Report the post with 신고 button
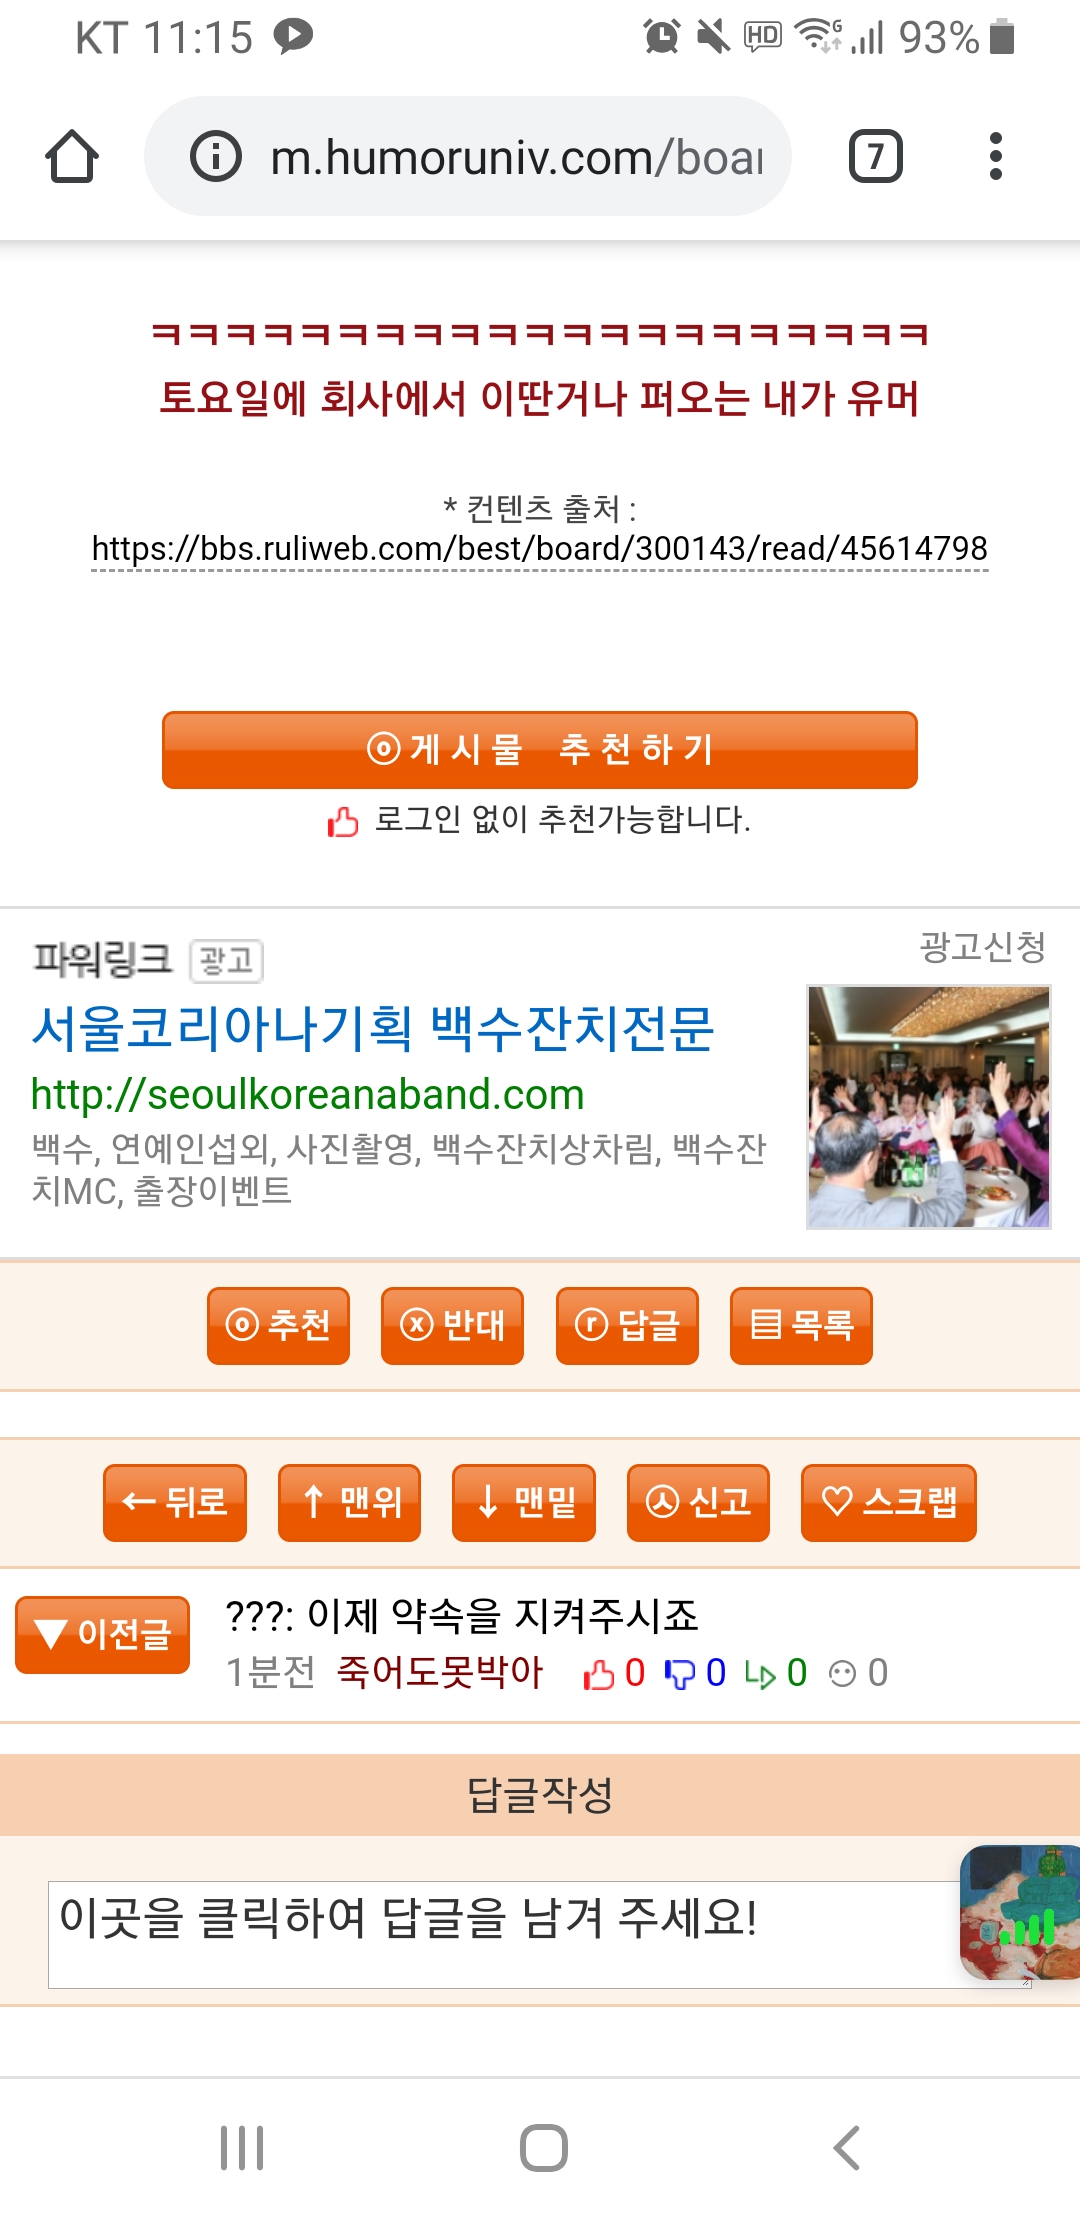Image resolution: width=1080 pixels, height=2220 pixels. [x=698, y=1503]
